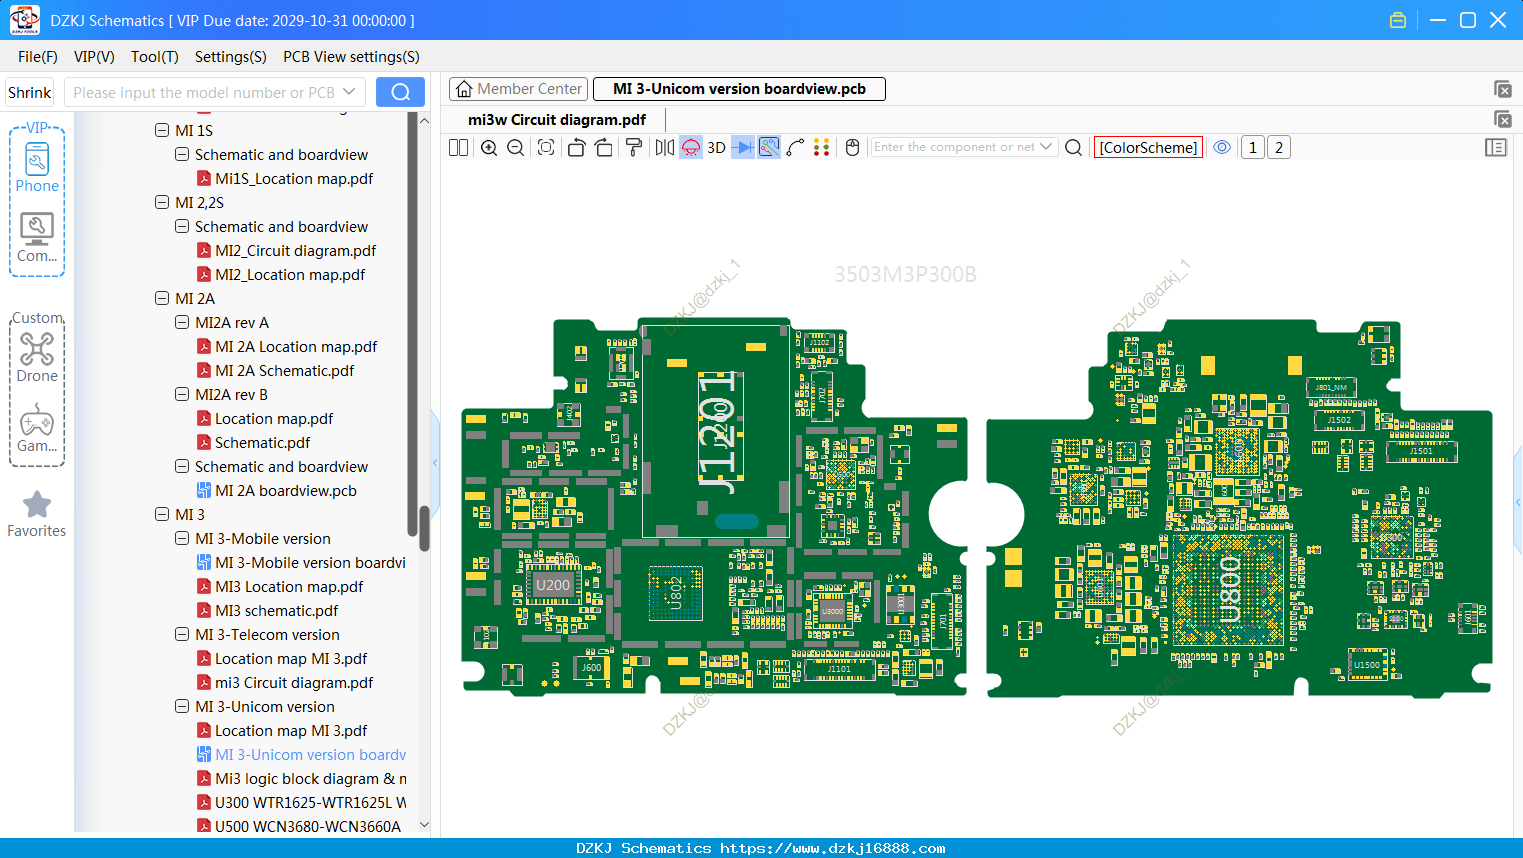Switch to 3D view
The height and width of the screenshot is (858, 1523).
(716, 147)
